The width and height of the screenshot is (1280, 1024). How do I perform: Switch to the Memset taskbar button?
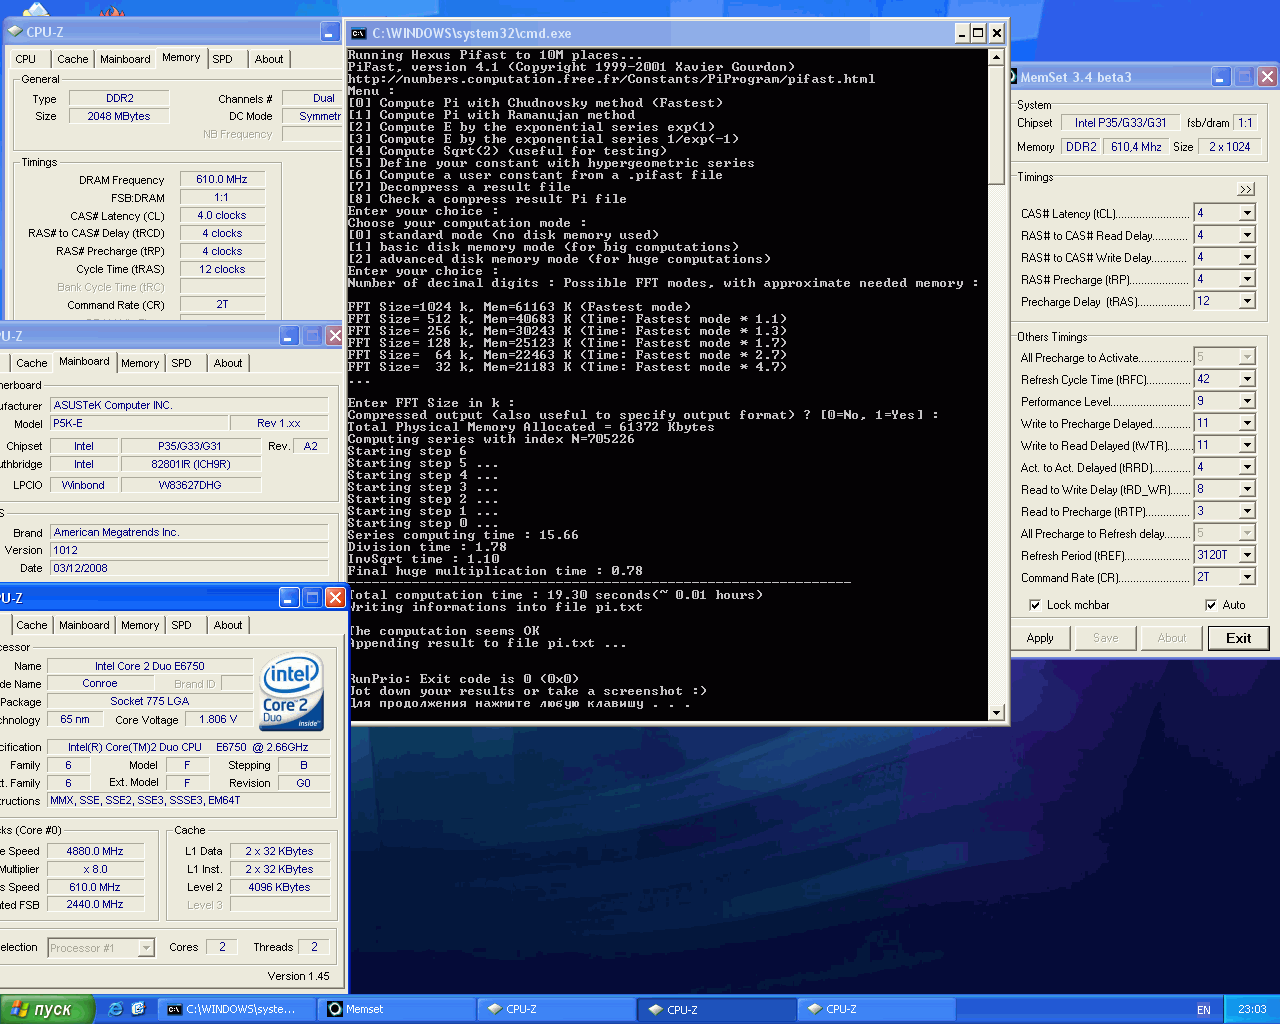397,1009
